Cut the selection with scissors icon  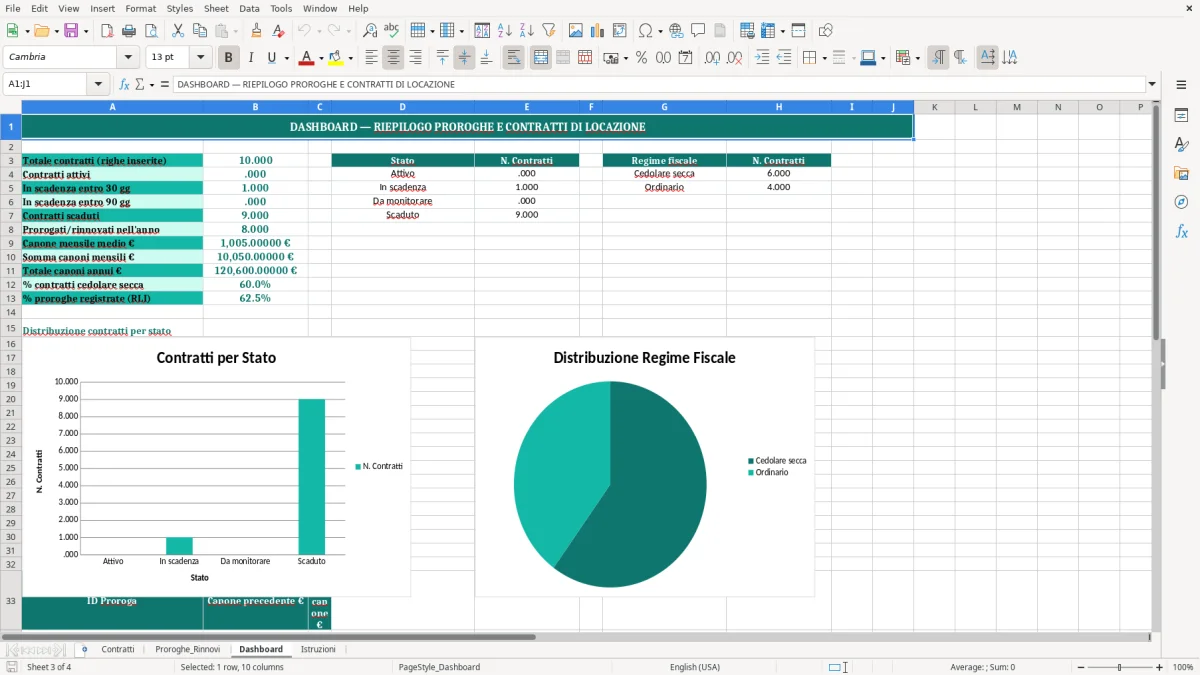[178, 31]
